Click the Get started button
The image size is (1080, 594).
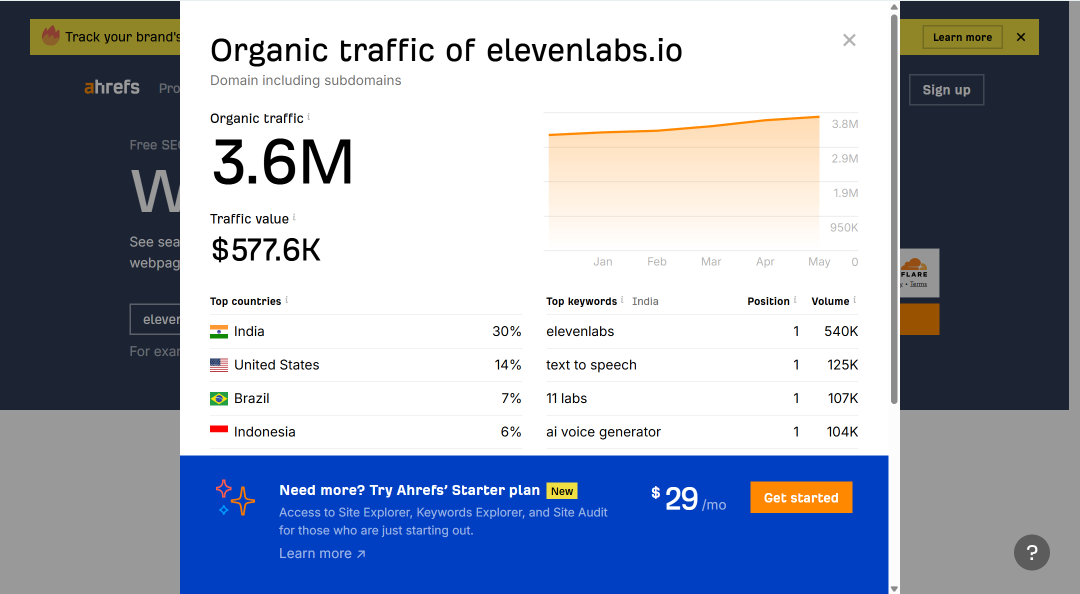pos(801,498)
